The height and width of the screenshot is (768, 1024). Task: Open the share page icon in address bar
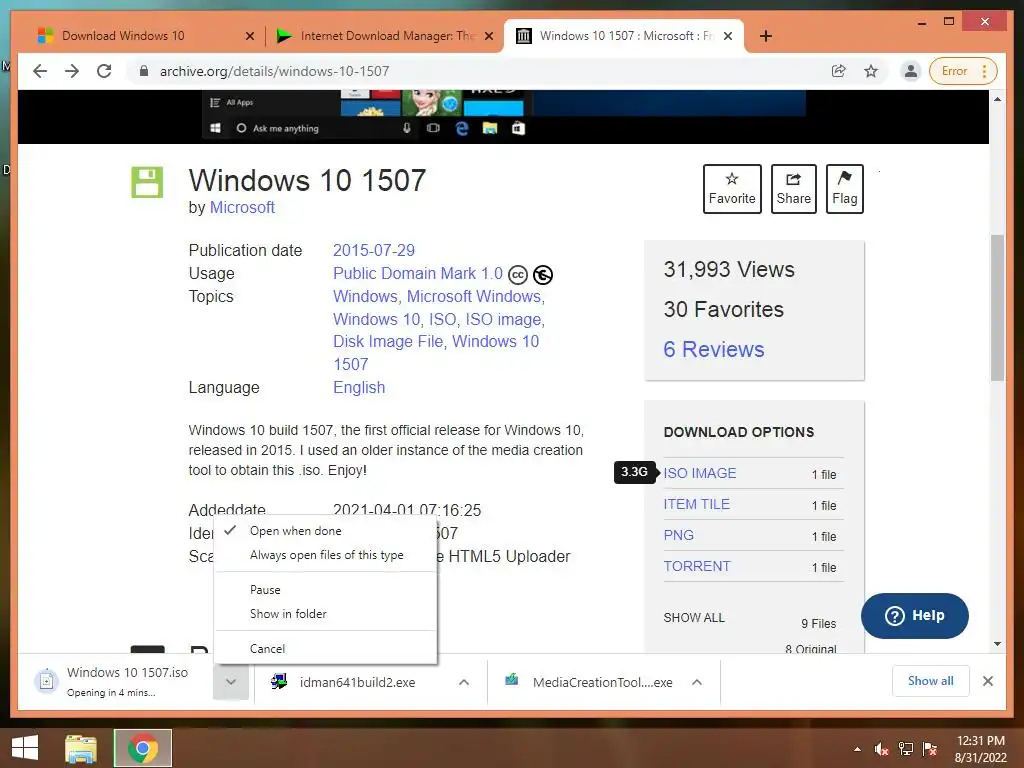[839, 71]
